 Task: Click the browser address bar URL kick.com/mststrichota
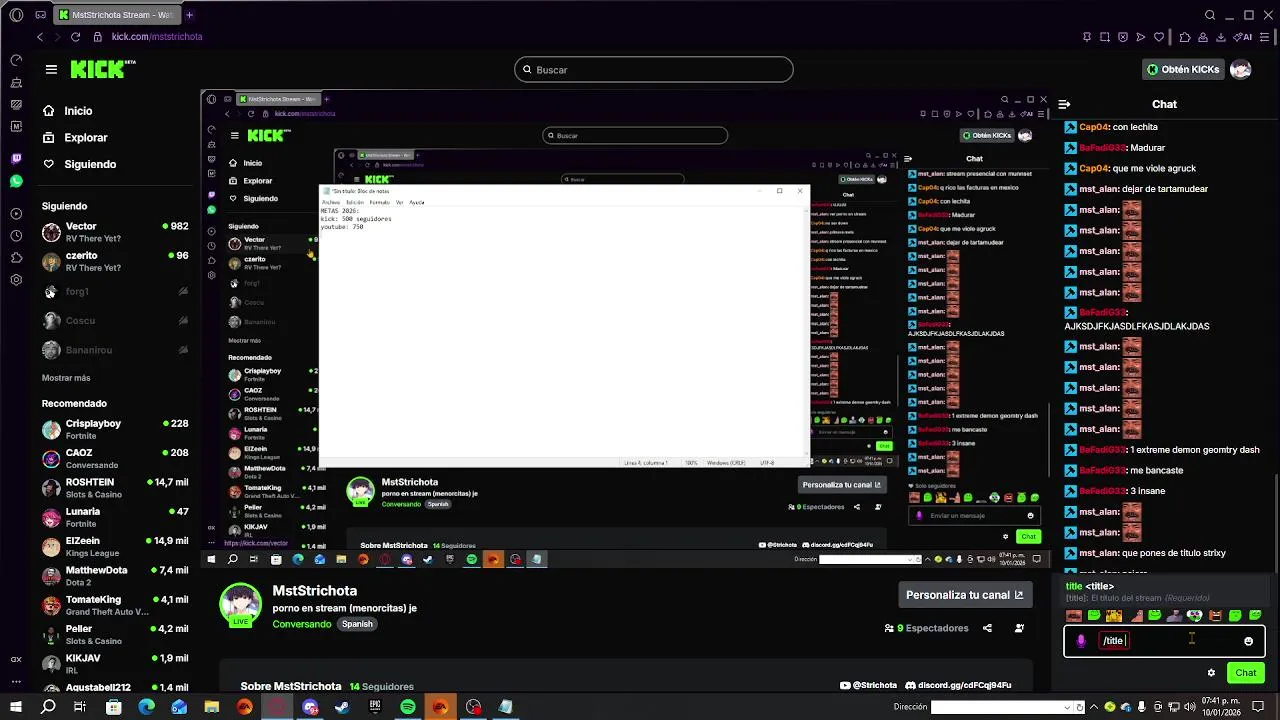(157, 37)
